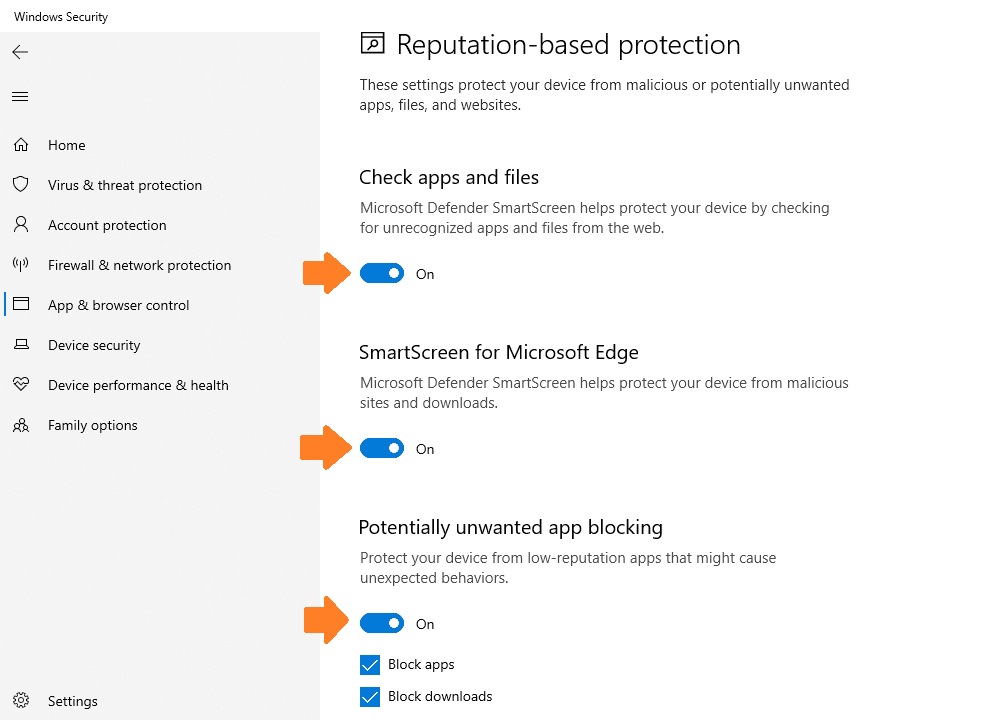Click the Firewall antenna icon
The image size is (1006, 720).
tap(21, 264)
